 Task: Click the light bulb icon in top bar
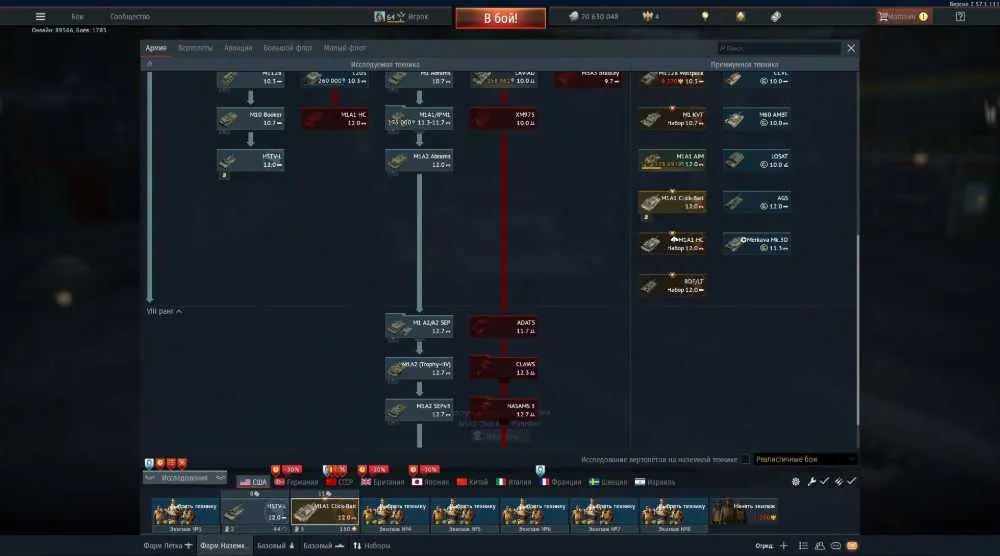[x=705, y=17]
